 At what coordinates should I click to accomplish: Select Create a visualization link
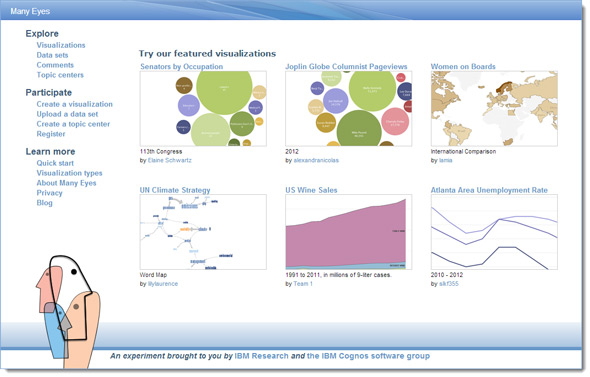click(75, 104)
